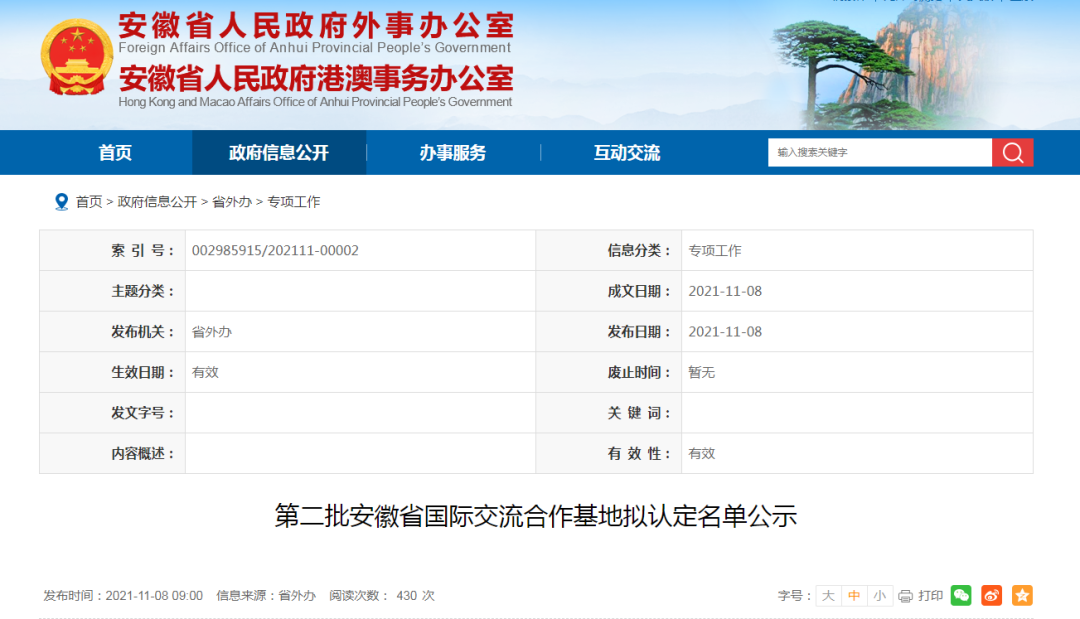
Task: Click the 阅读次数 430 次 counter
Action: 382,596
